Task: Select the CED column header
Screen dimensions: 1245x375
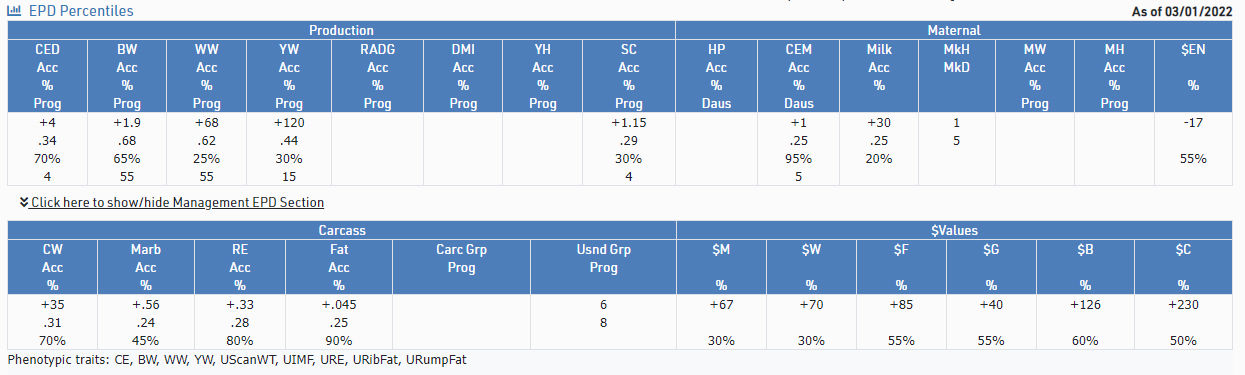Action: coord(47,76)
